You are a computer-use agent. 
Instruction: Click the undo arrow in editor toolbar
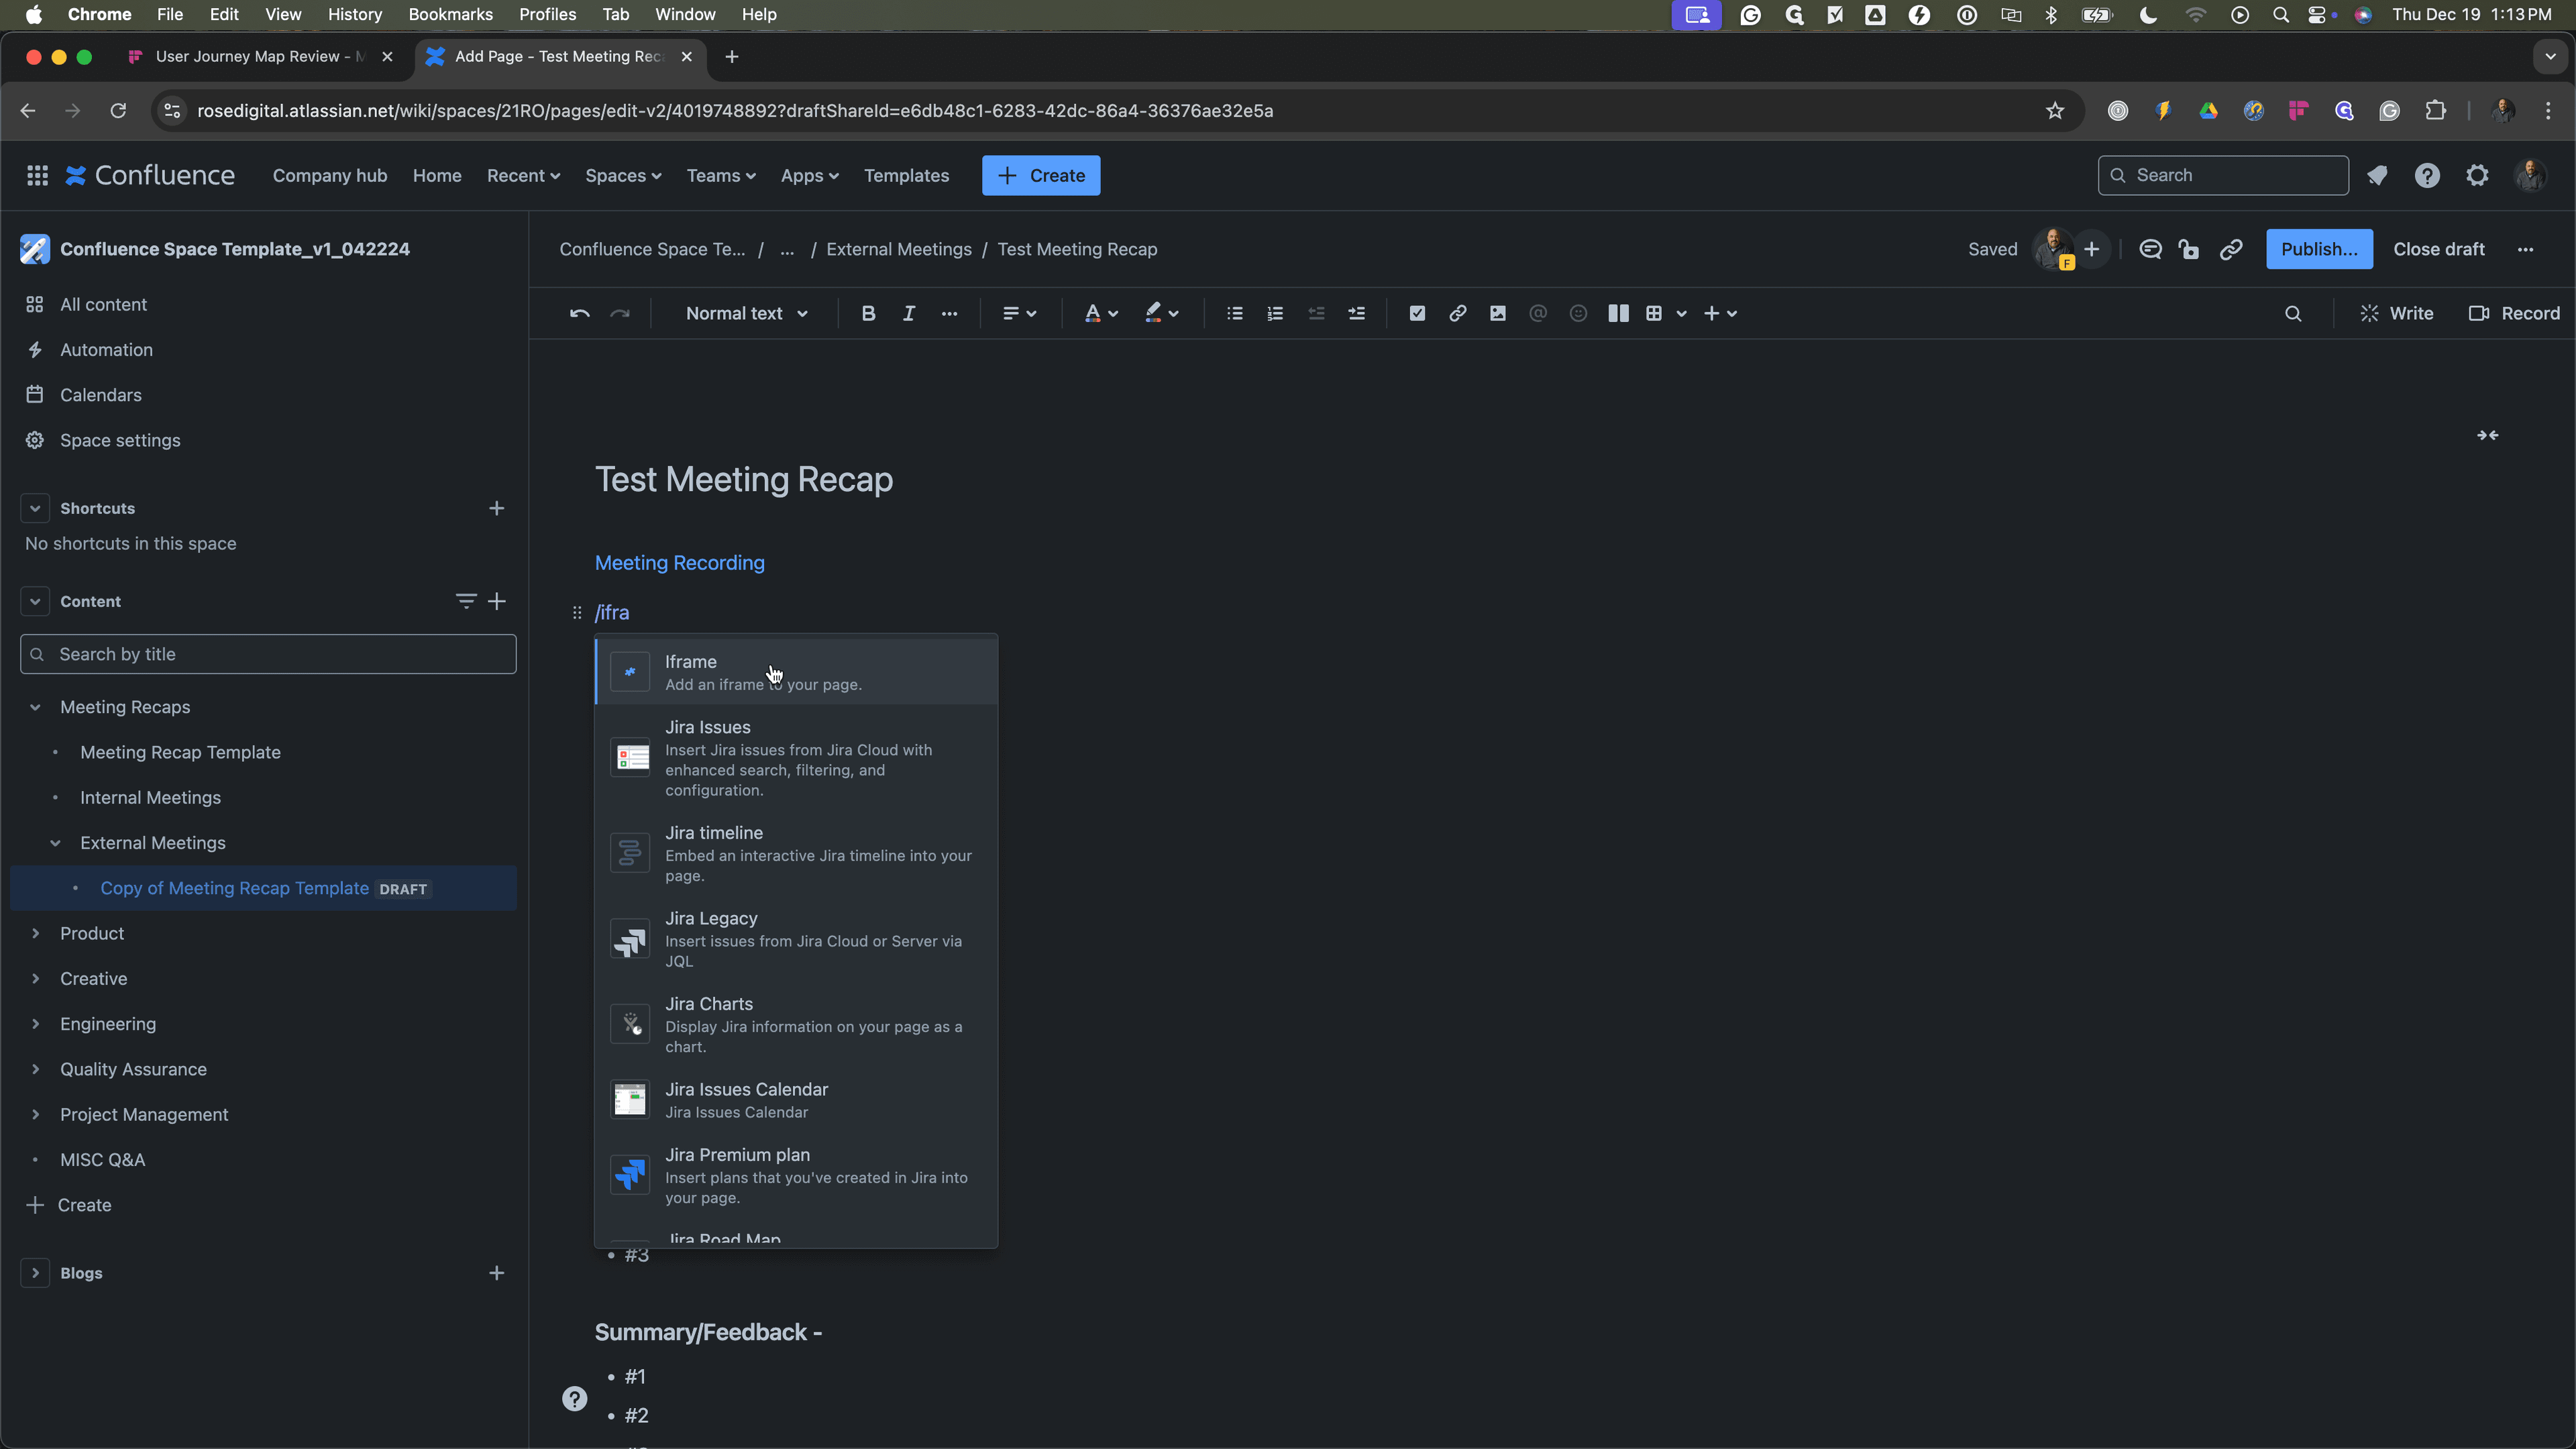(579, 313)
